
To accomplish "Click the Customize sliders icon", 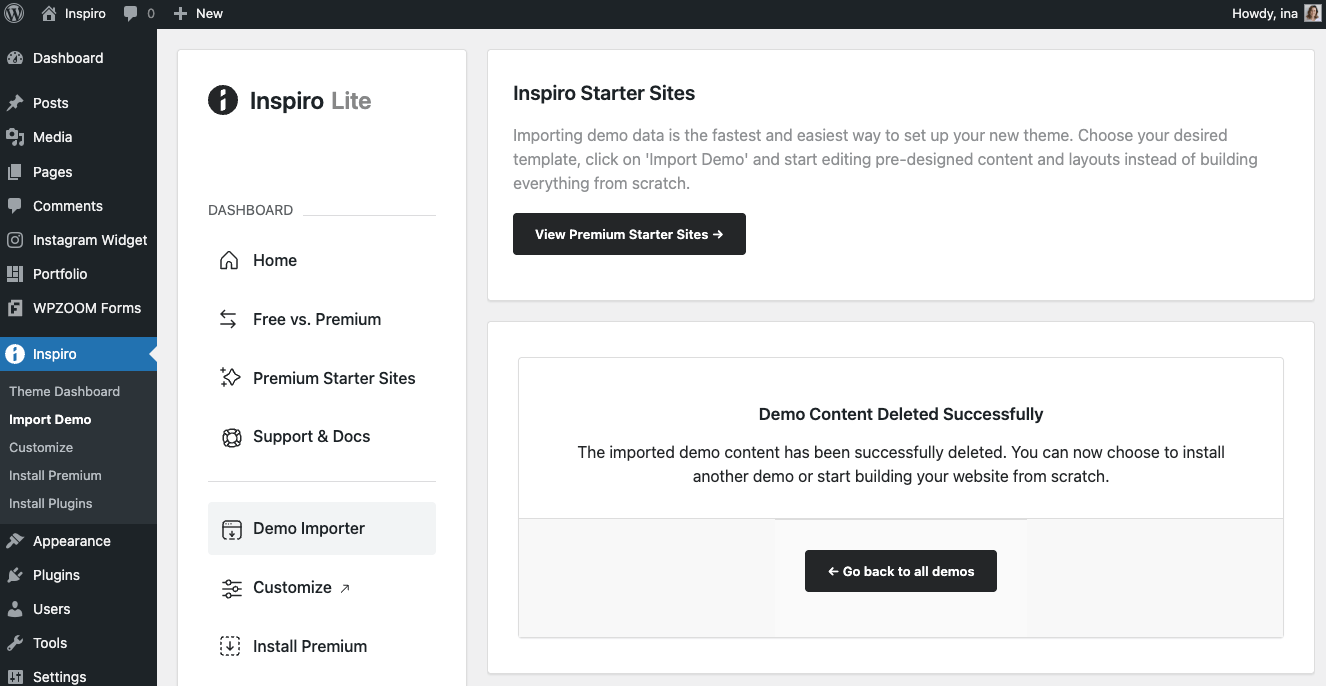I will [x=231, y=588].
